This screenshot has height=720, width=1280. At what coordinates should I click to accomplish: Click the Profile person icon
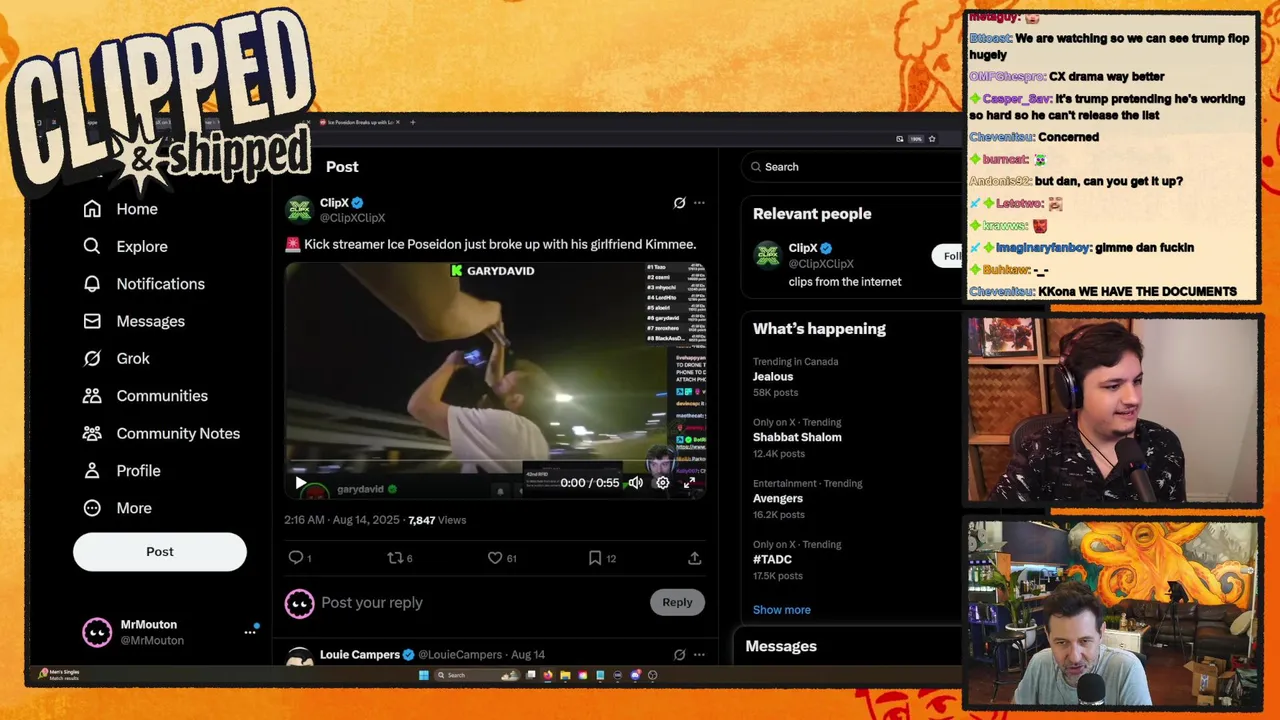92,470
